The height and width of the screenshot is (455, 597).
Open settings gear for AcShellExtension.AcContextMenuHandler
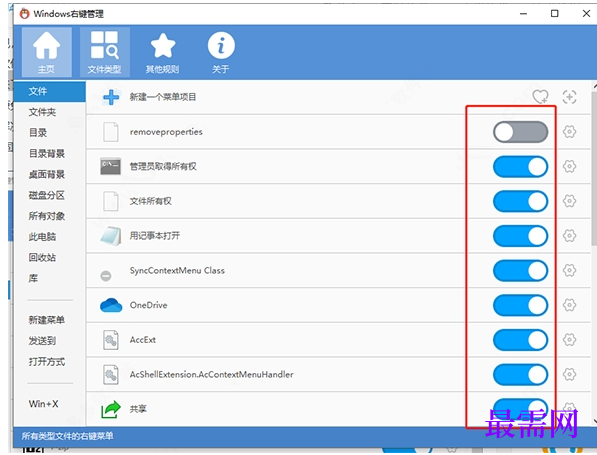click(569, 374)
